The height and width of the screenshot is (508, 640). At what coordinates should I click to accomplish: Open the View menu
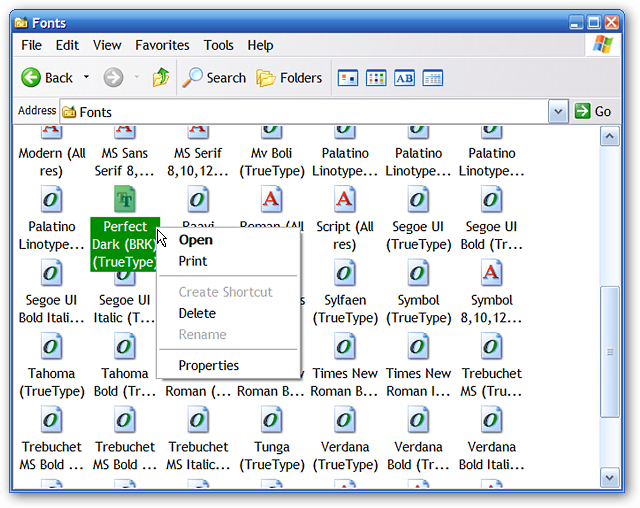107,45
